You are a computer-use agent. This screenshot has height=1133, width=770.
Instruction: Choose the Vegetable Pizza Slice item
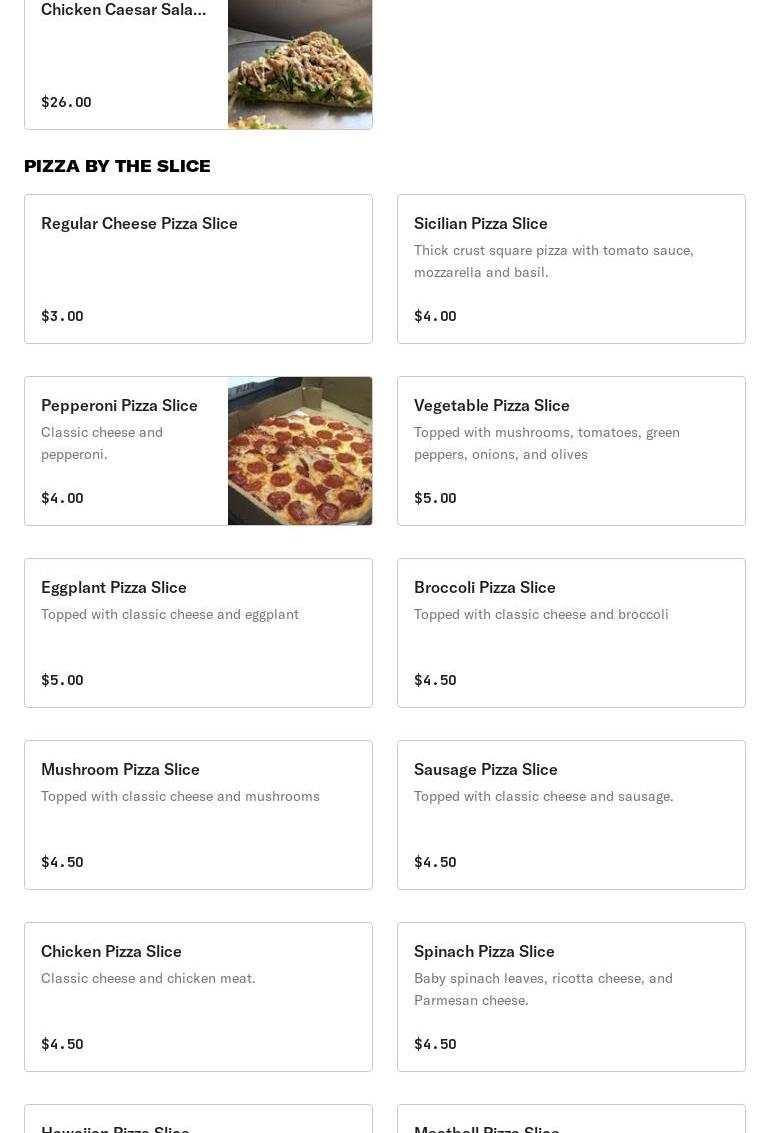[x=571, y=451]
